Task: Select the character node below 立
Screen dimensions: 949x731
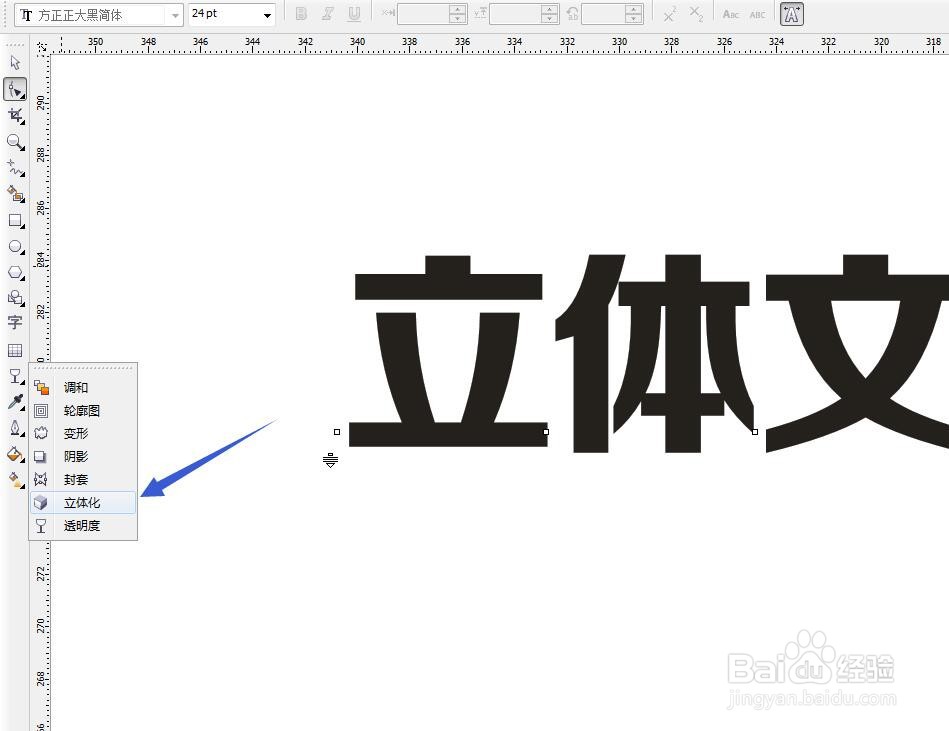Action: click(337, 432)
